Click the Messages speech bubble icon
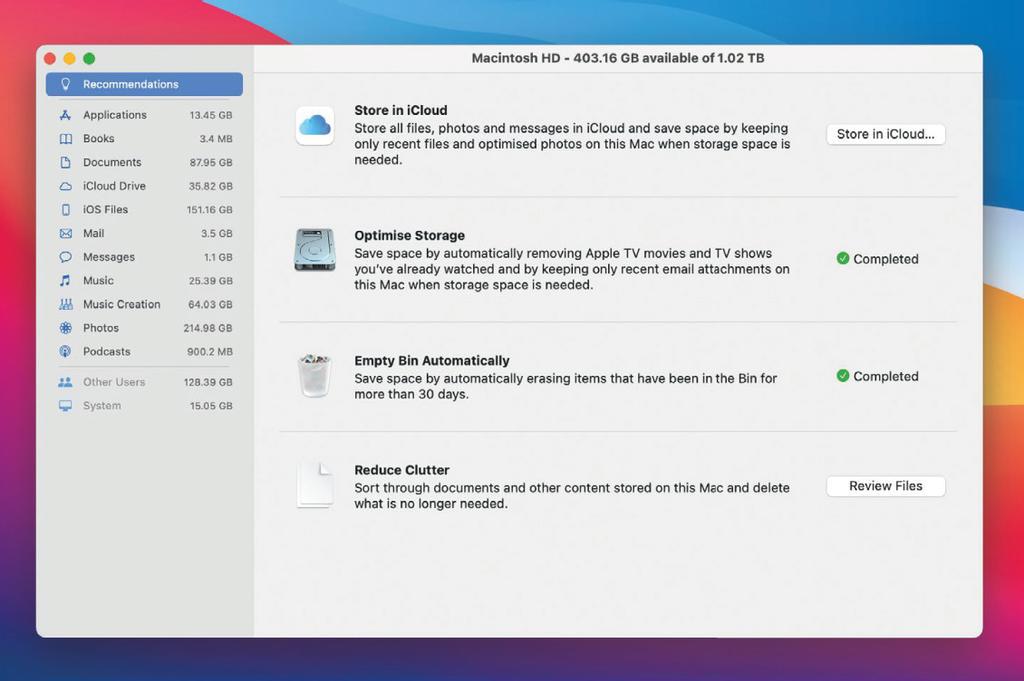 pos(65,257)
